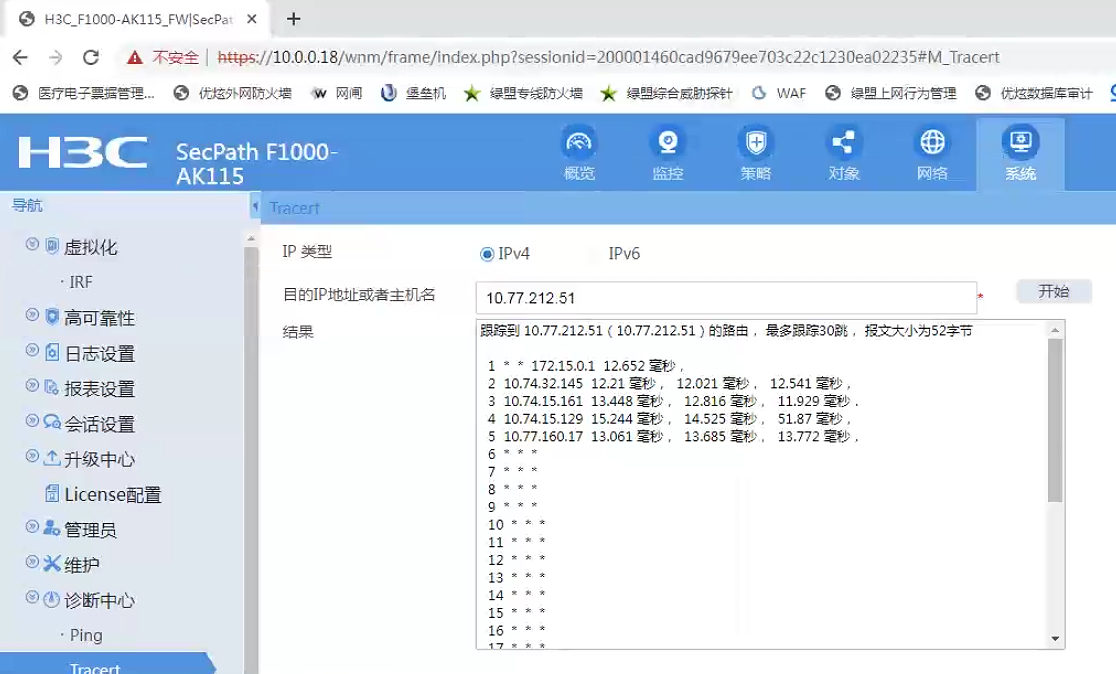
Task: Click the 日志设置 tree label
Action: point(99,353)
